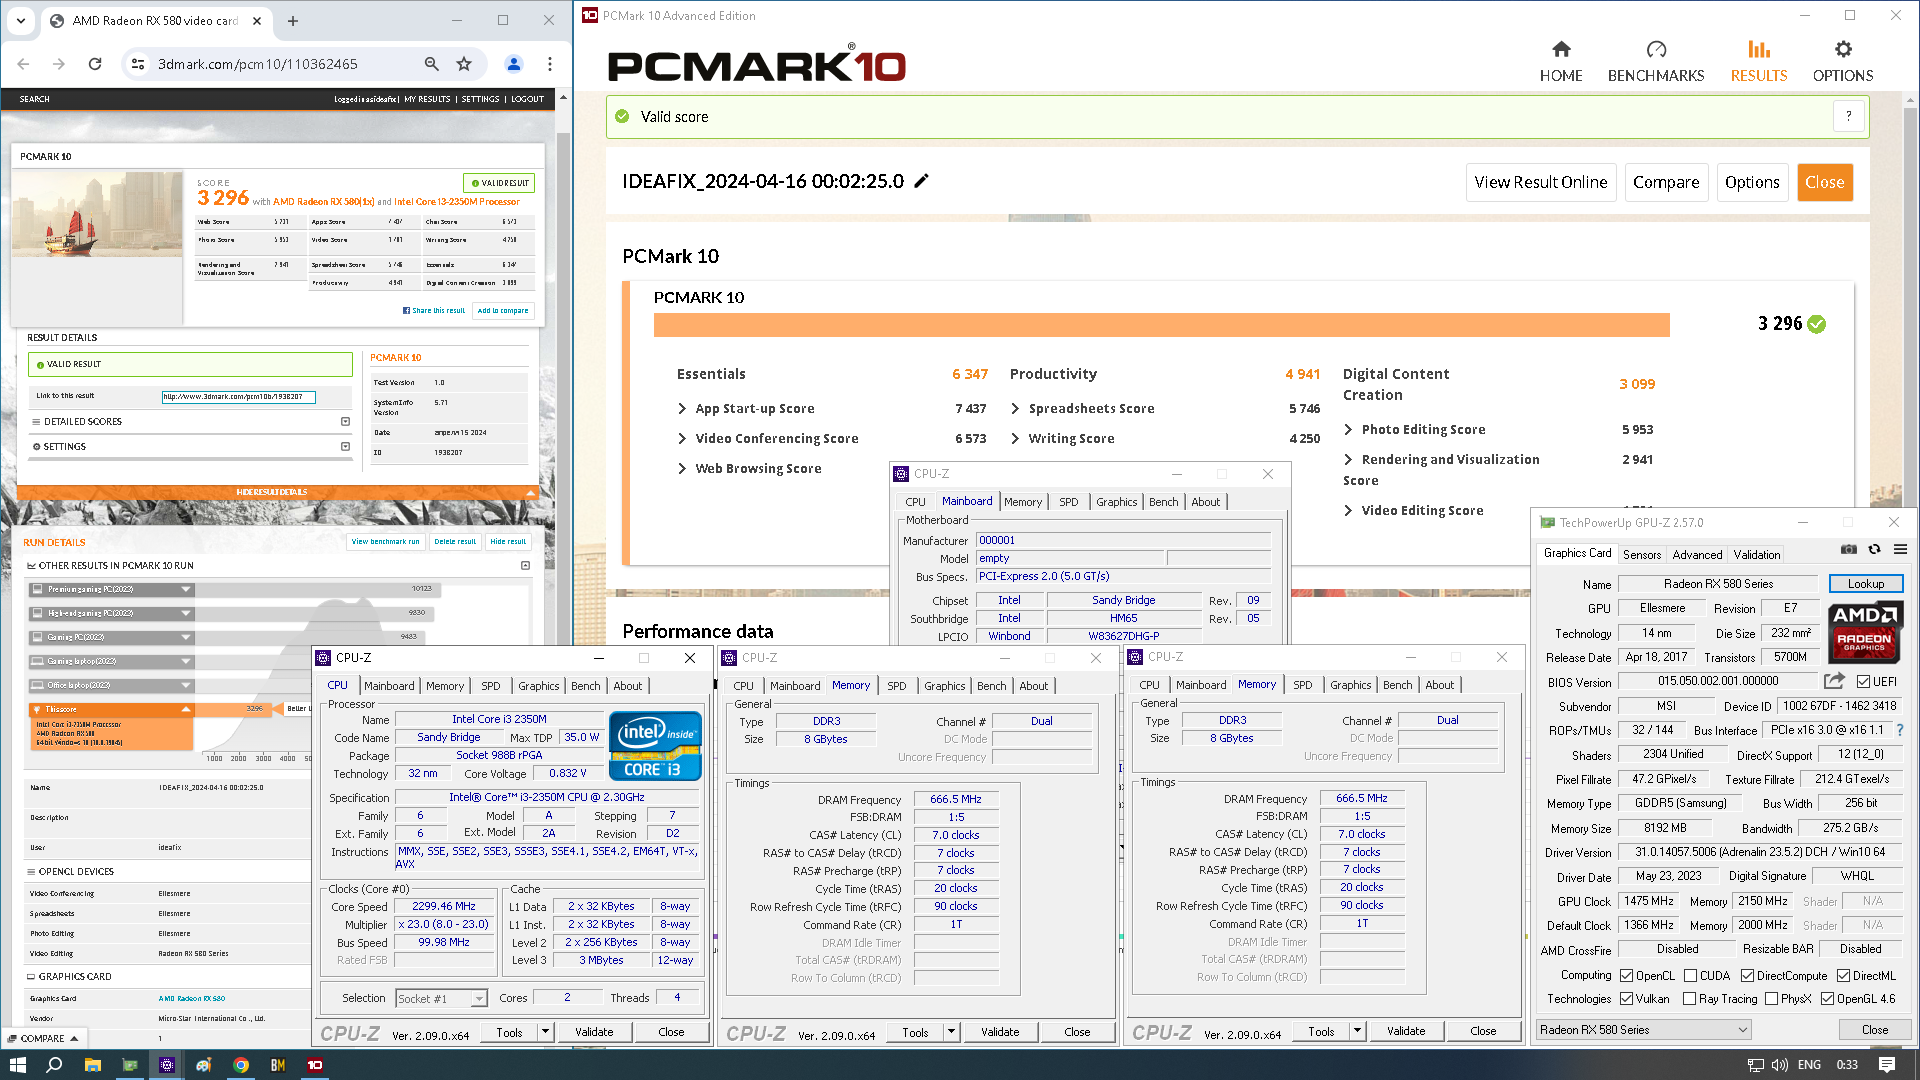
Task: Toggle the OpenGL 4.6 checkbox in GPU-Z
Action: (1828, 999)
